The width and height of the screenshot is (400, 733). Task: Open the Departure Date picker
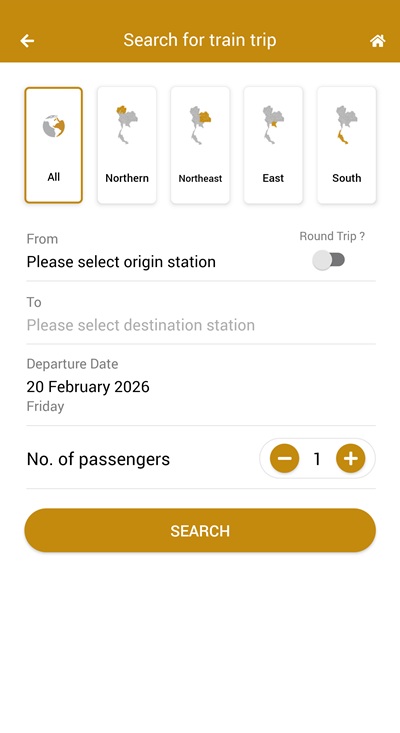tap(201, 385)
